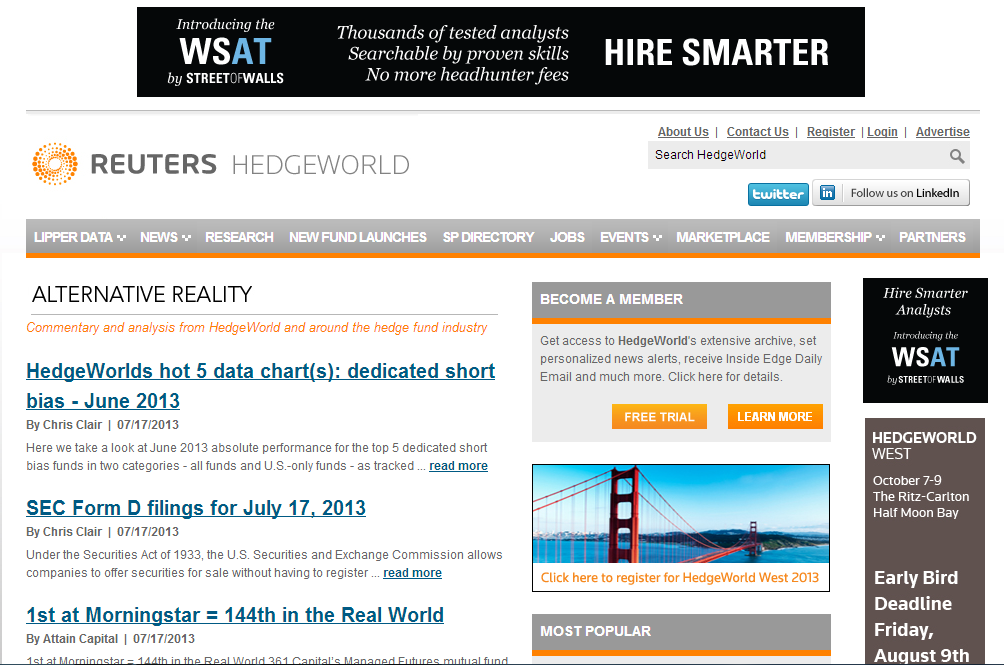
Task: Click Follow us on LinkedIn button
Action: (891, 193)
